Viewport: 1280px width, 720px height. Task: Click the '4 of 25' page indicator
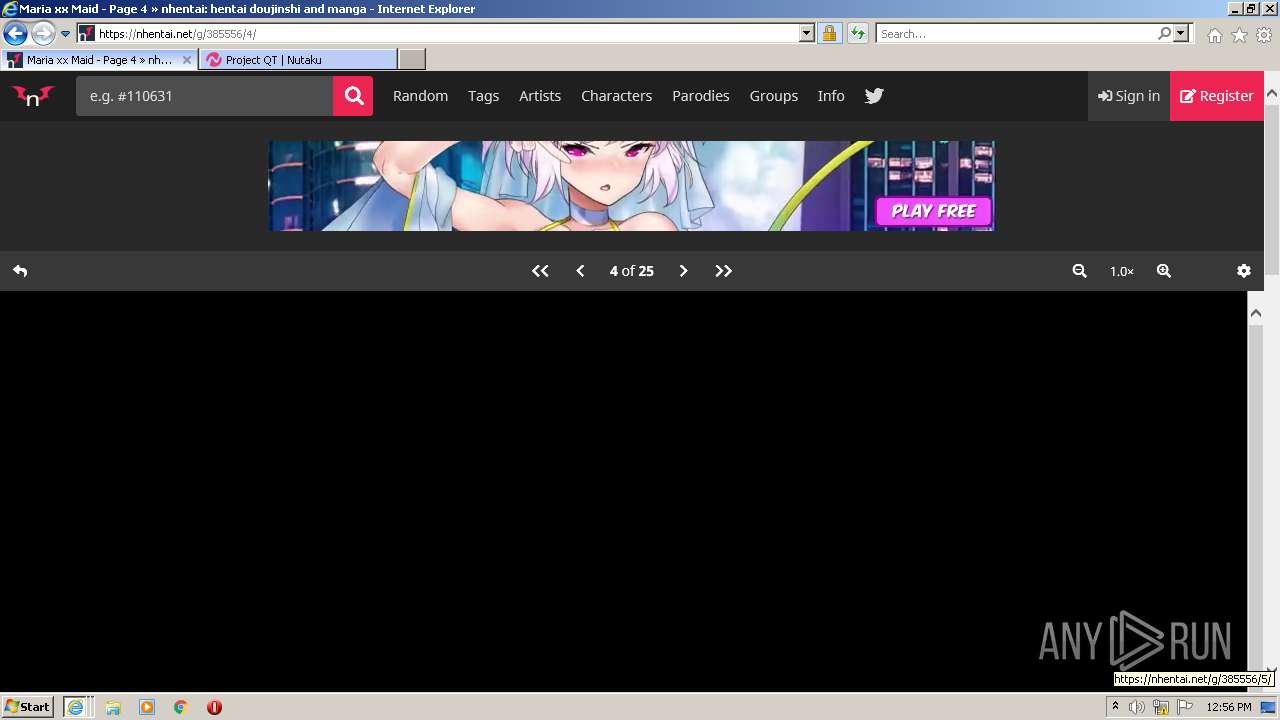coord(632,271)
